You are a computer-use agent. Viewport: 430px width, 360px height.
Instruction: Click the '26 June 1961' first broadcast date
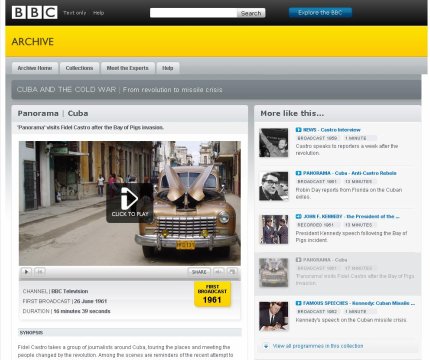click(x=90, y=301)
